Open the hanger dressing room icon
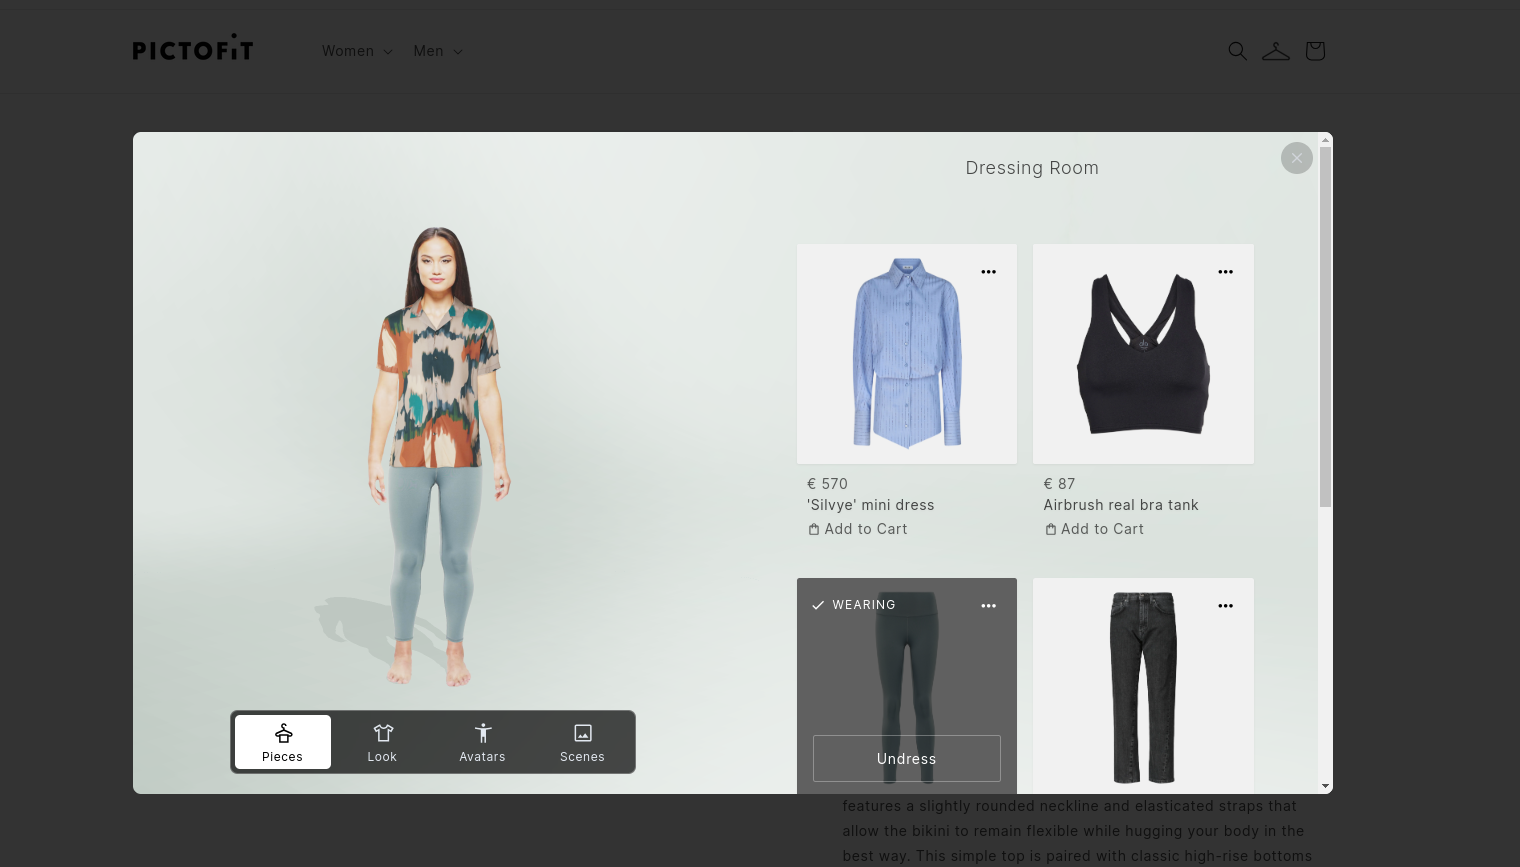 (x=1275, y=51)
